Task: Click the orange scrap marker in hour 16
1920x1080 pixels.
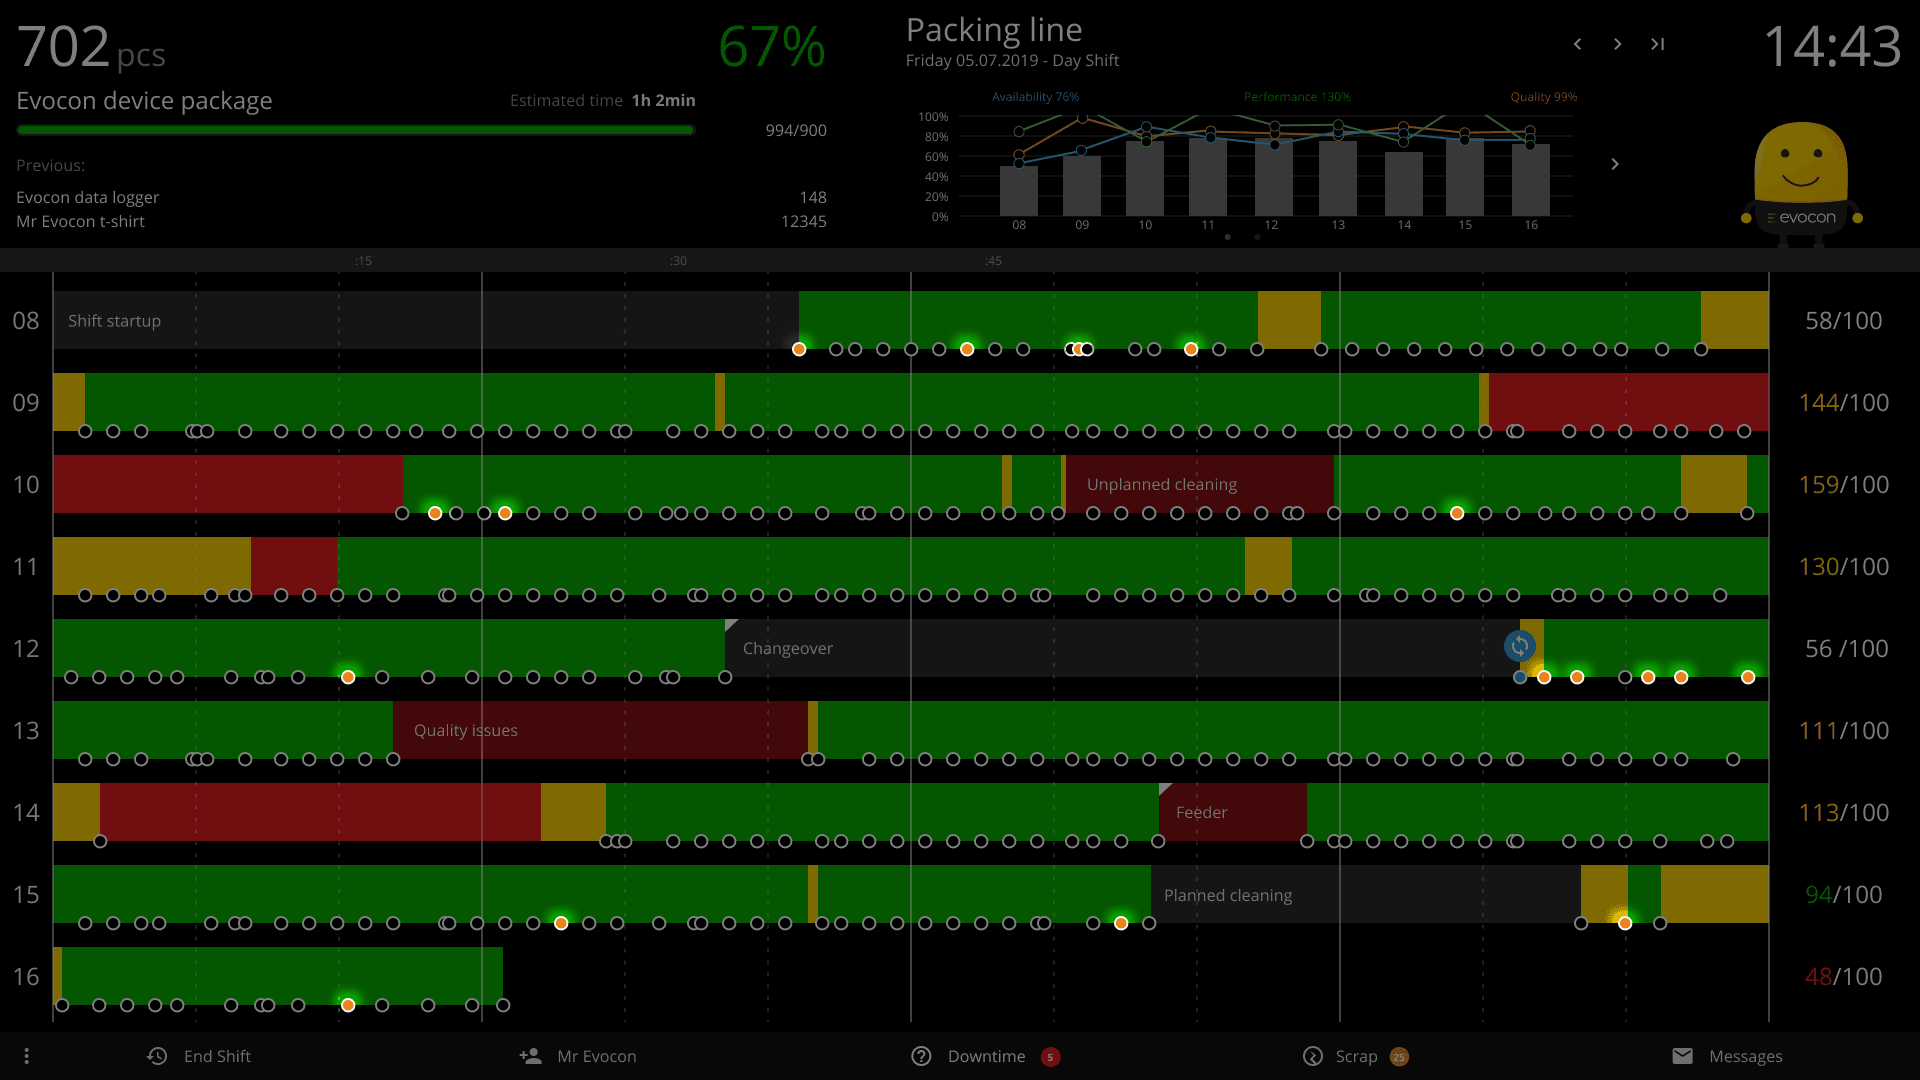Action: pyautogui.click(x=348, y=1005)
